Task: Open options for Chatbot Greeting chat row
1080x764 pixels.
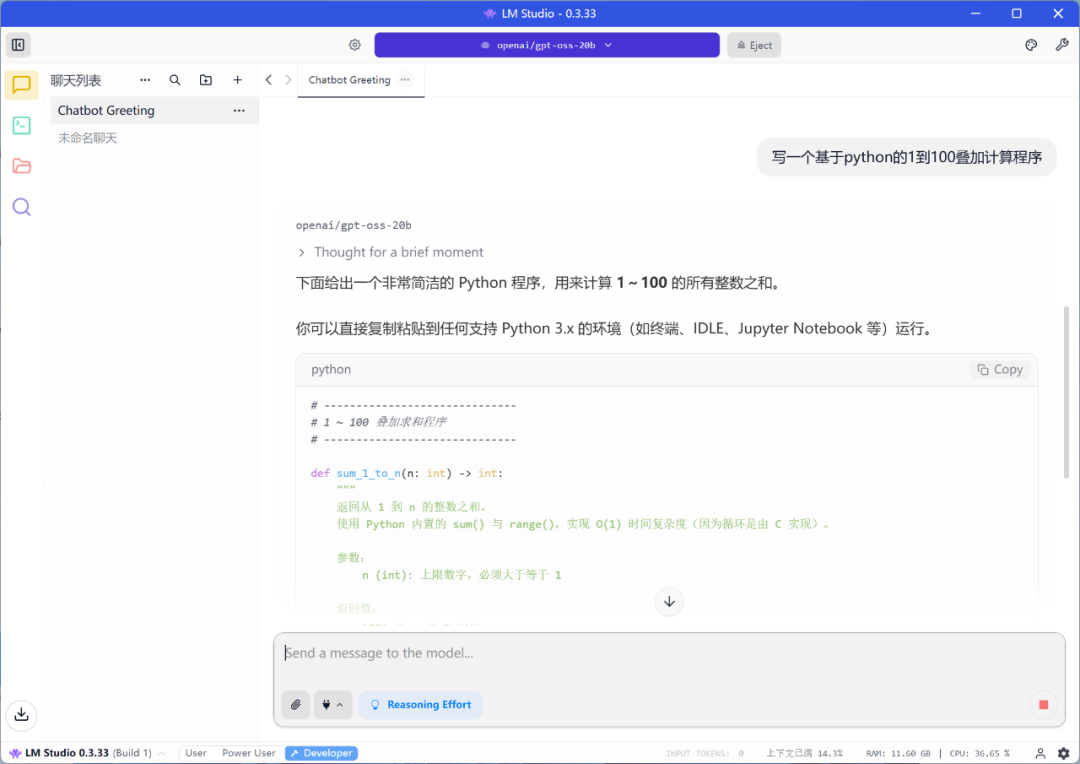Action: pyautogui.click(x=239, y=111)
